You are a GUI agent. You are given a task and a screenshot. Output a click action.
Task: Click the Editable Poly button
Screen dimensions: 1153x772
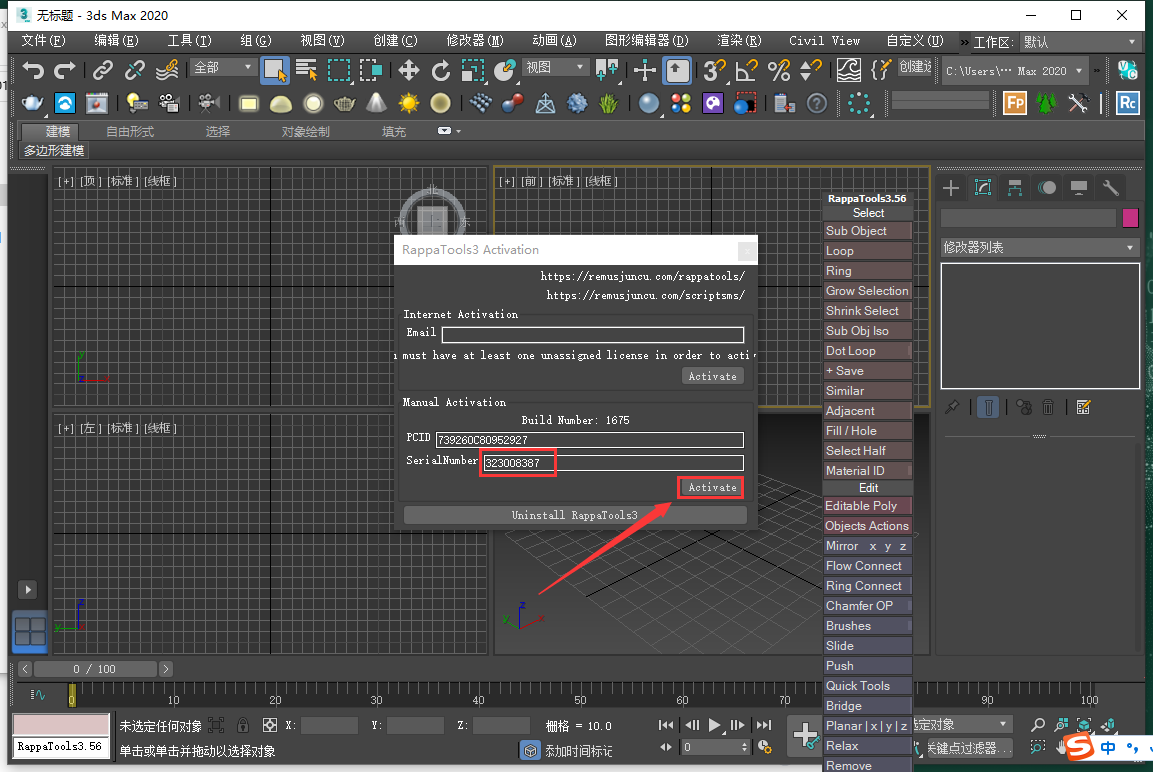click(868, 506)
